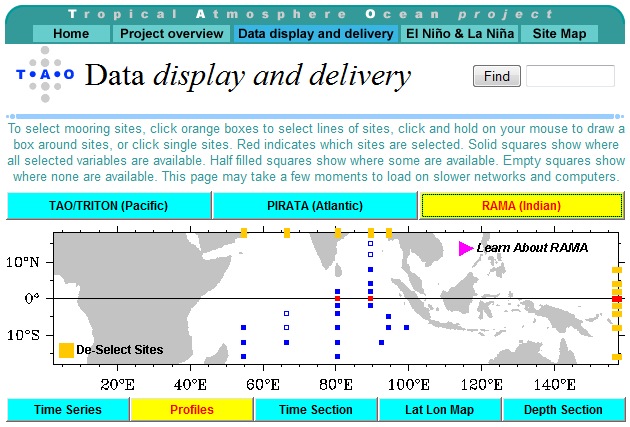Click orange box selecting the 90°E line
This screenshot has width=630, height=427.
point(371,233)
